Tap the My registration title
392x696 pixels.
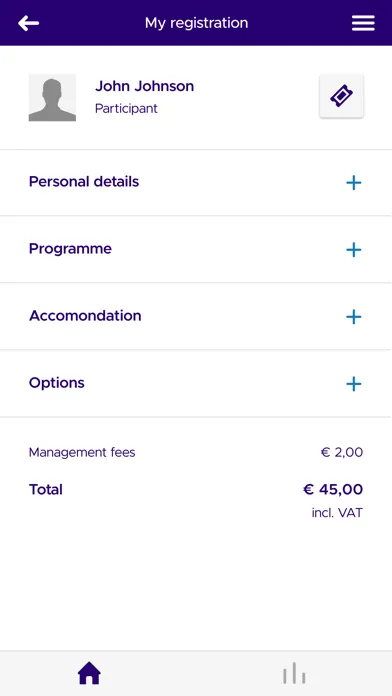point(196,23)
